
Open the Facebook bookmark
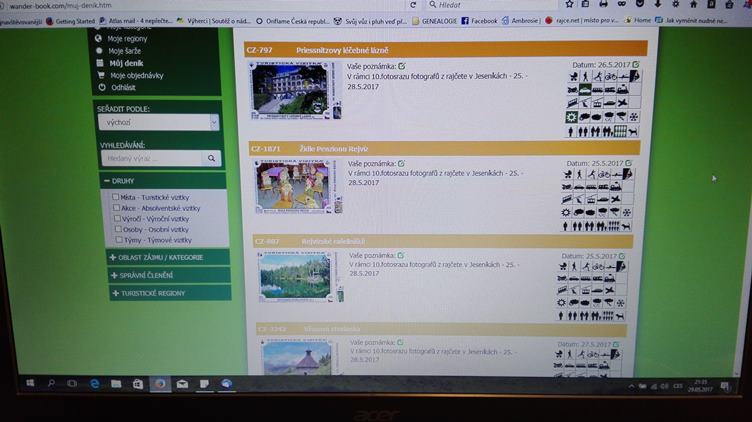479,21
